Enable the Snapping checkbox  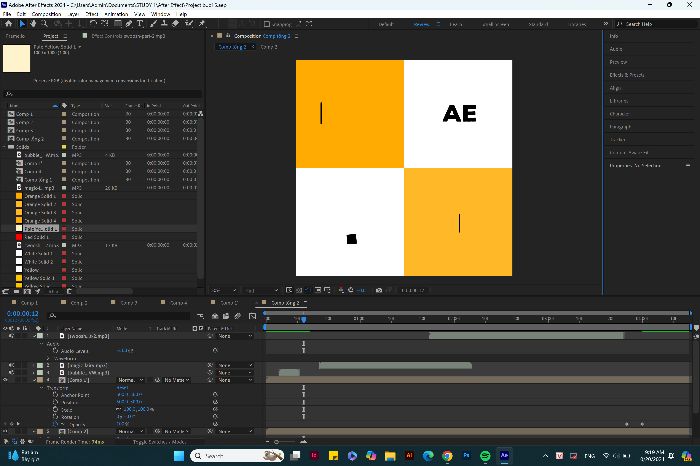coord(267,24)
